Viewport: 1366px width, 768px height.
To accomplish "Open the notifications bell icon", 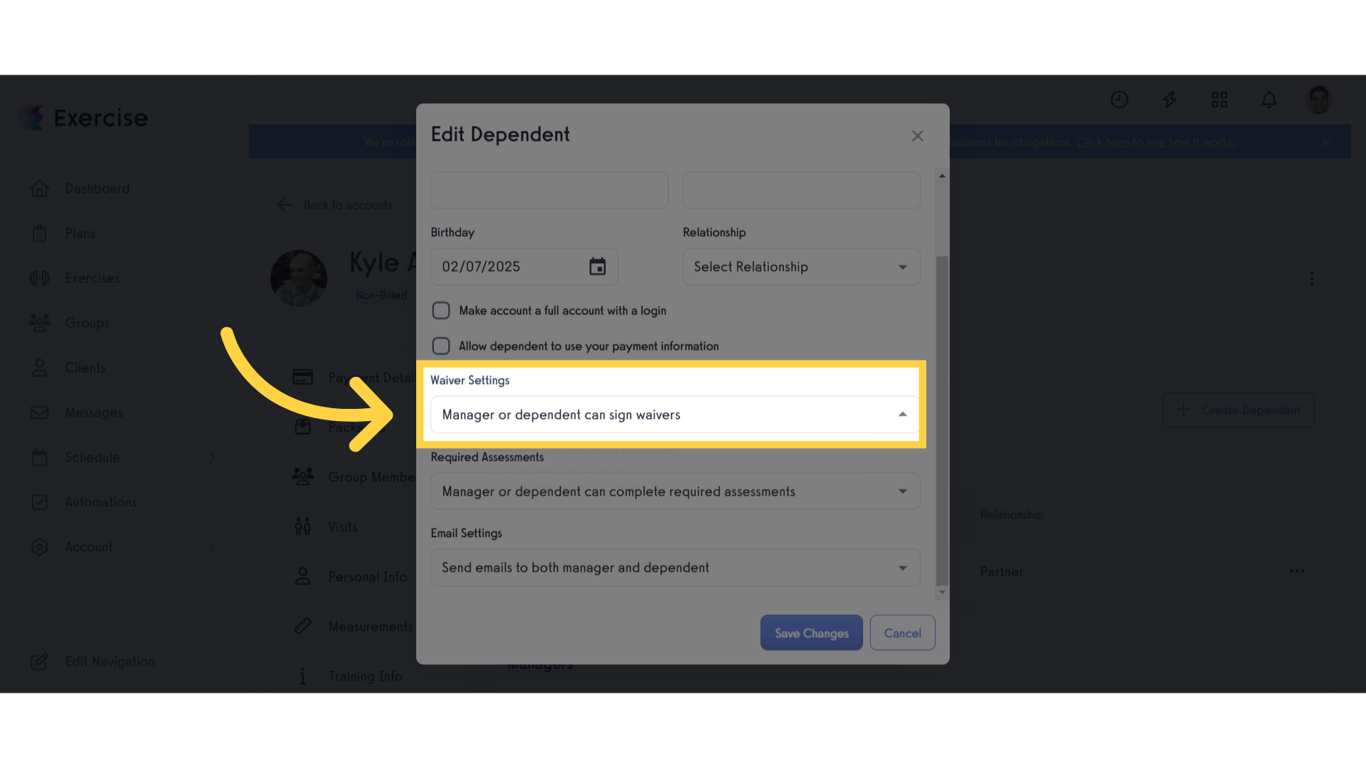I will (x=1268, y=100).
